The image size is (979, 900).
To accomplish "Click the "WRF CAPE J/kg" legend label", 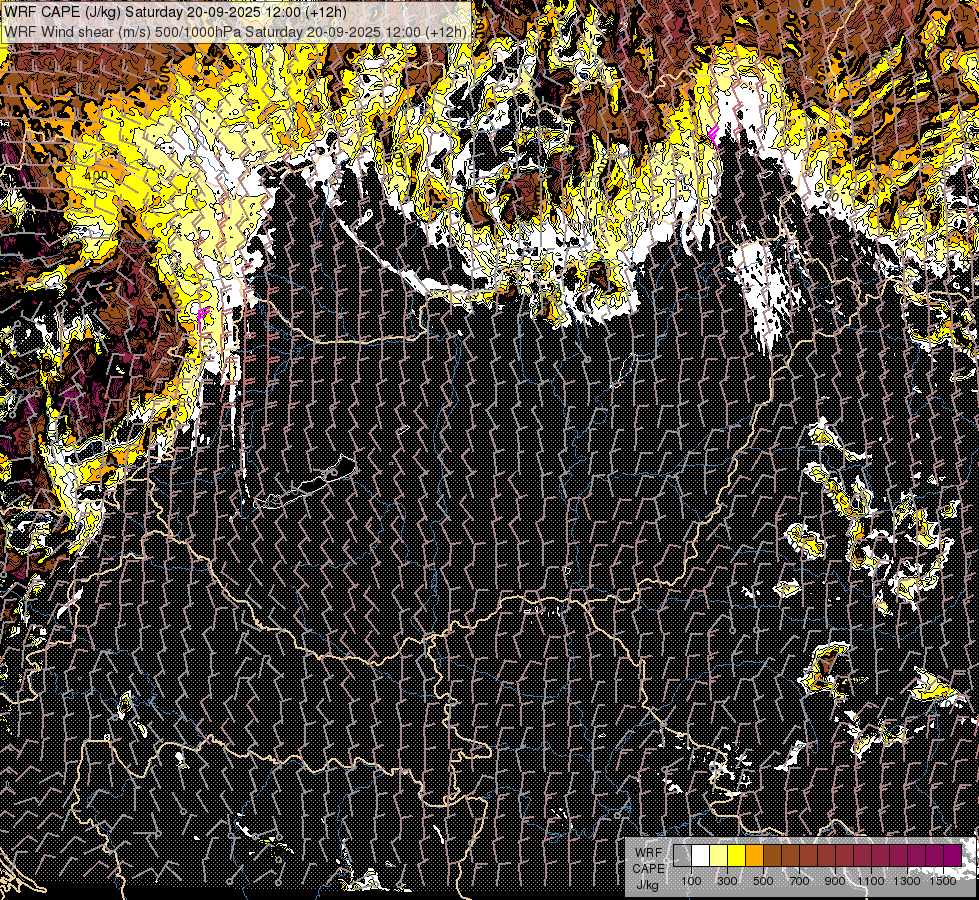I will pos(648,868).
